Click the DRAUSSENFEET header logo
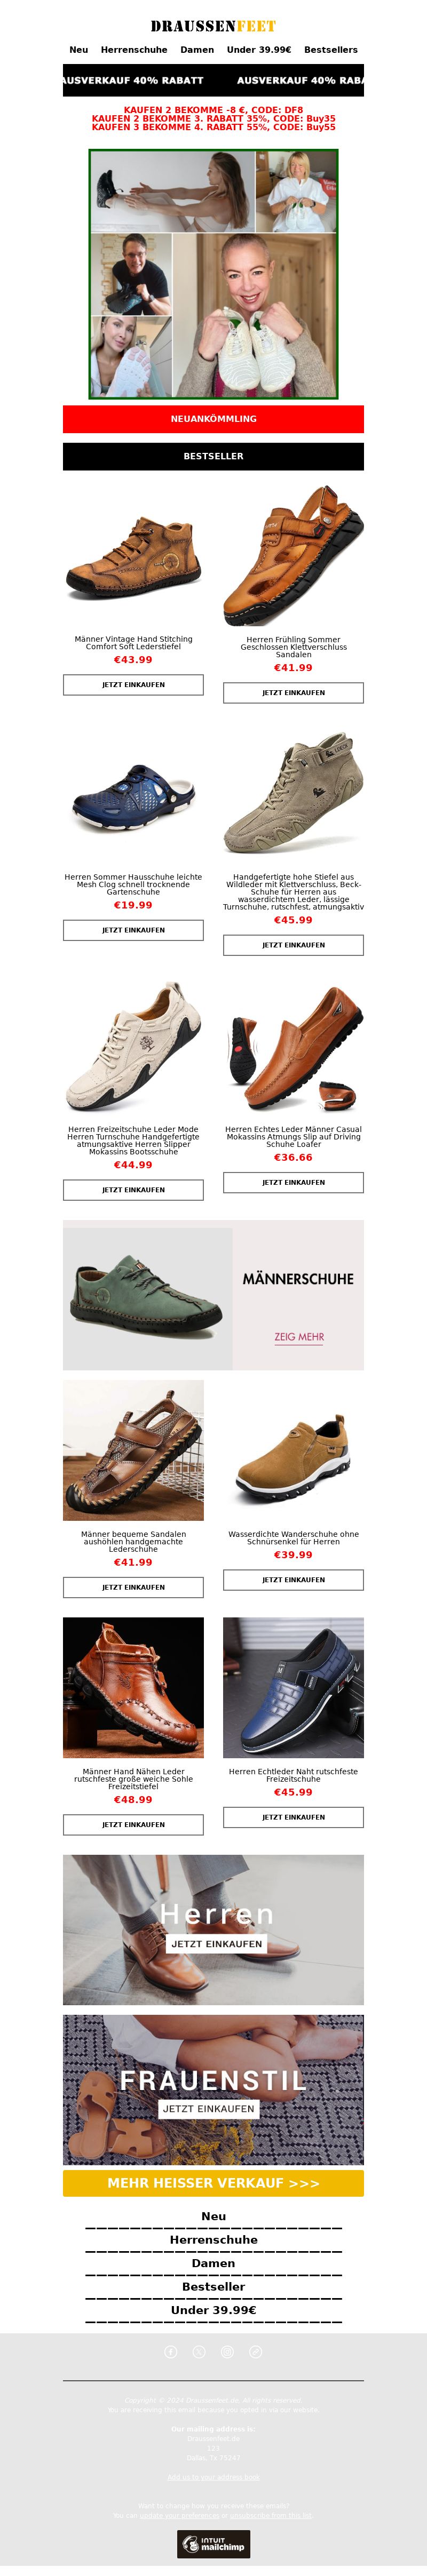The image size is (427, 2576). pyautogui.click(x=213, y=26)
